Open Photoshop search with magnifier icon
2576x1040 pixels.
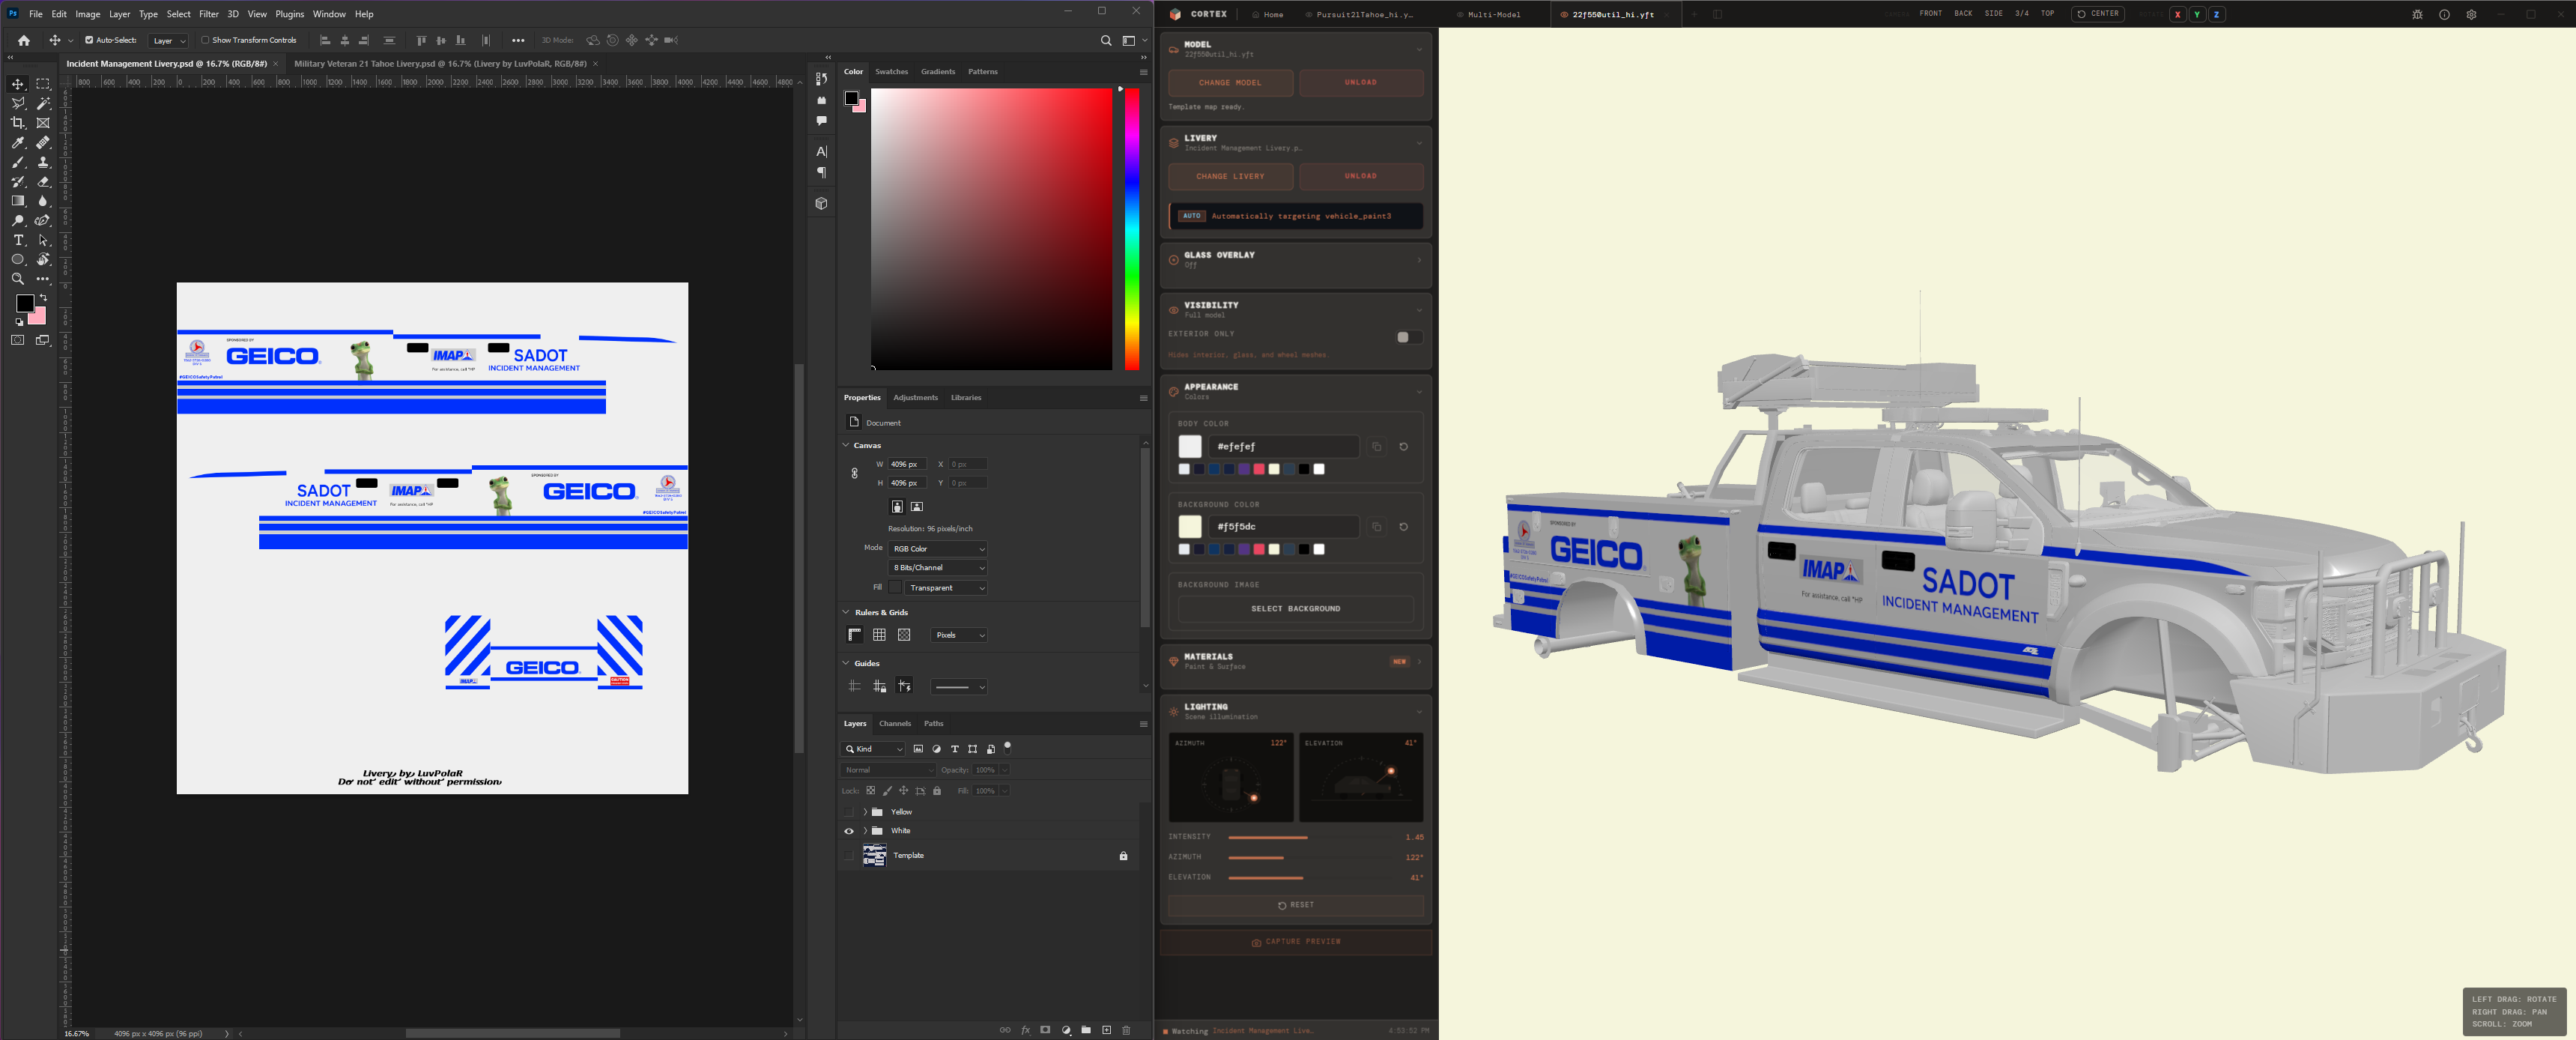1106,40
